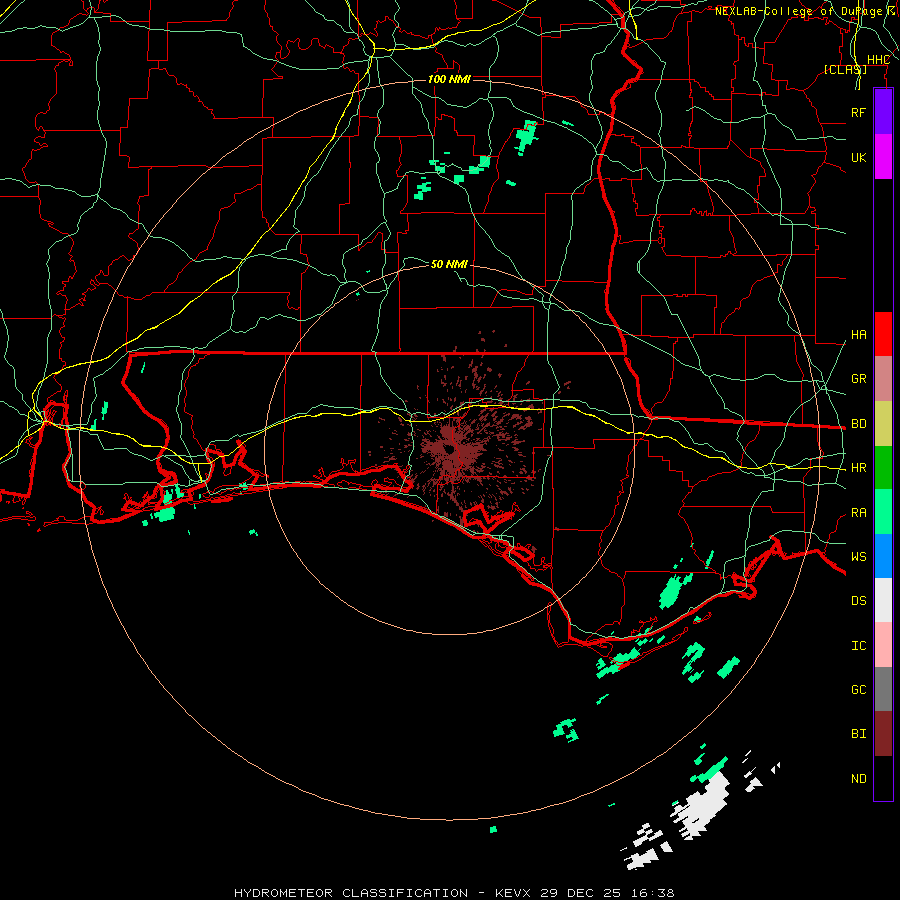Click the purple RF color swatch

(x=883, y=112)
